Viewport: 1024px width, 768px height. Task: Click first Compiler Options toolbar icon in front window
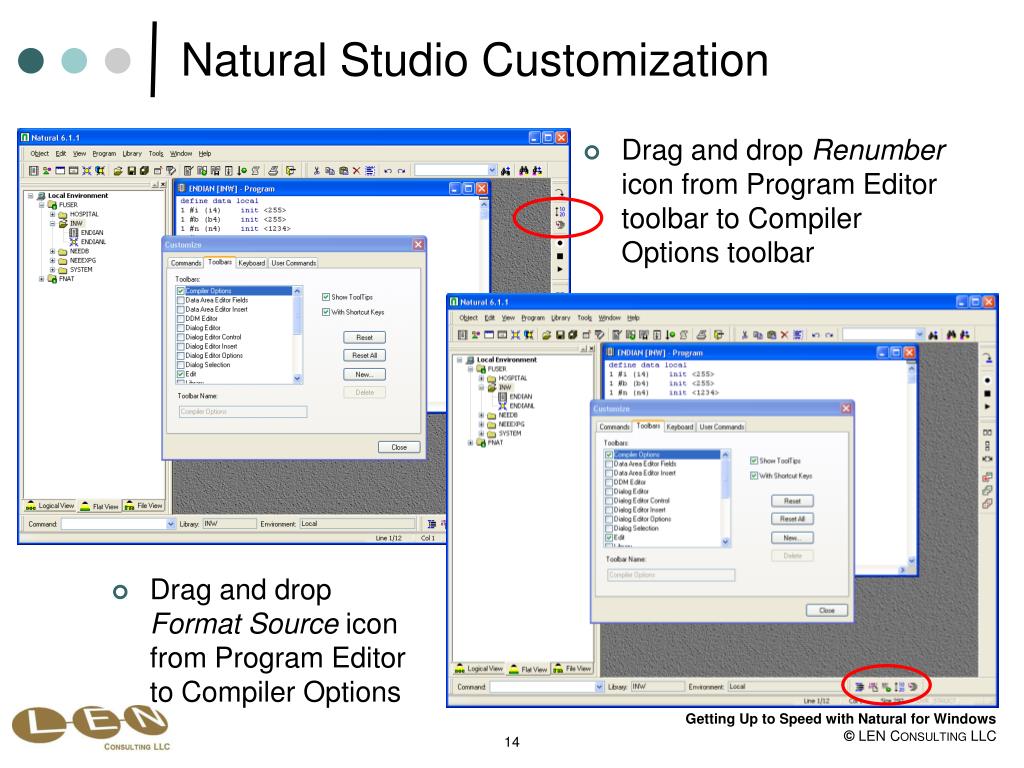pyautogui.click(x=859, y=687)
